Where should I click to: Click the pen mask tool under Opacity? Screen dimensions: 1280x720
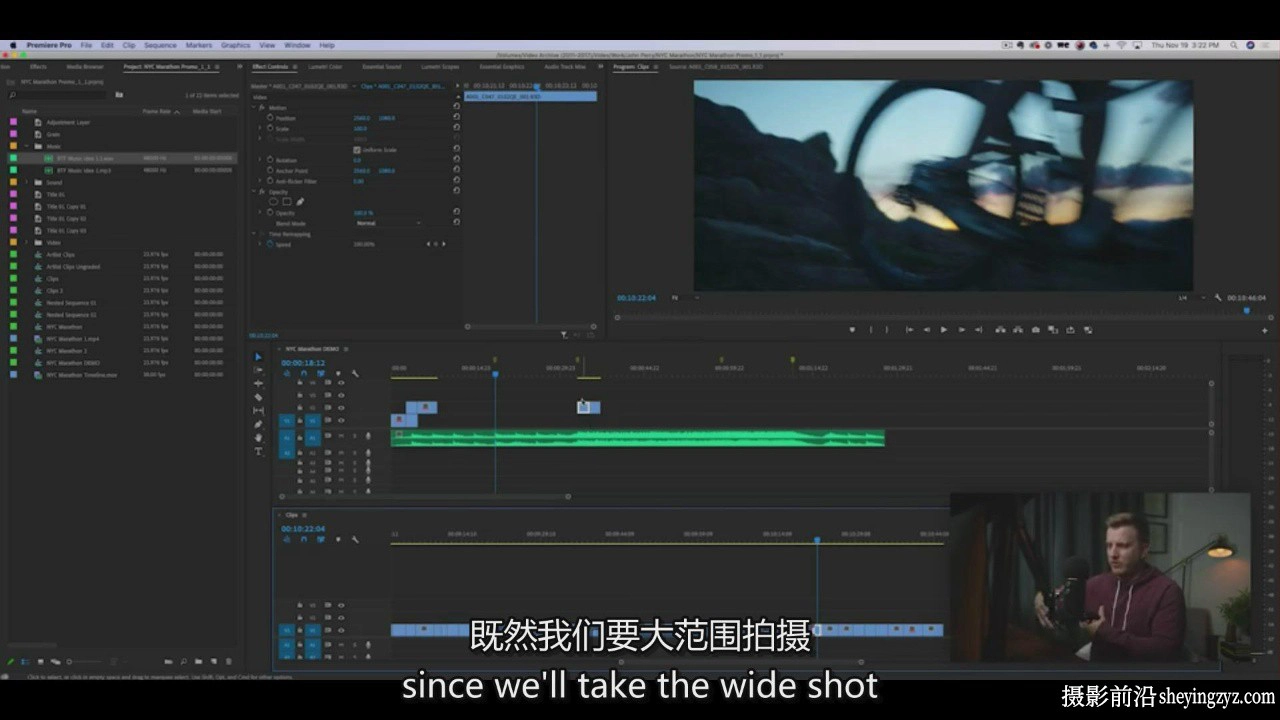point(299,202)
